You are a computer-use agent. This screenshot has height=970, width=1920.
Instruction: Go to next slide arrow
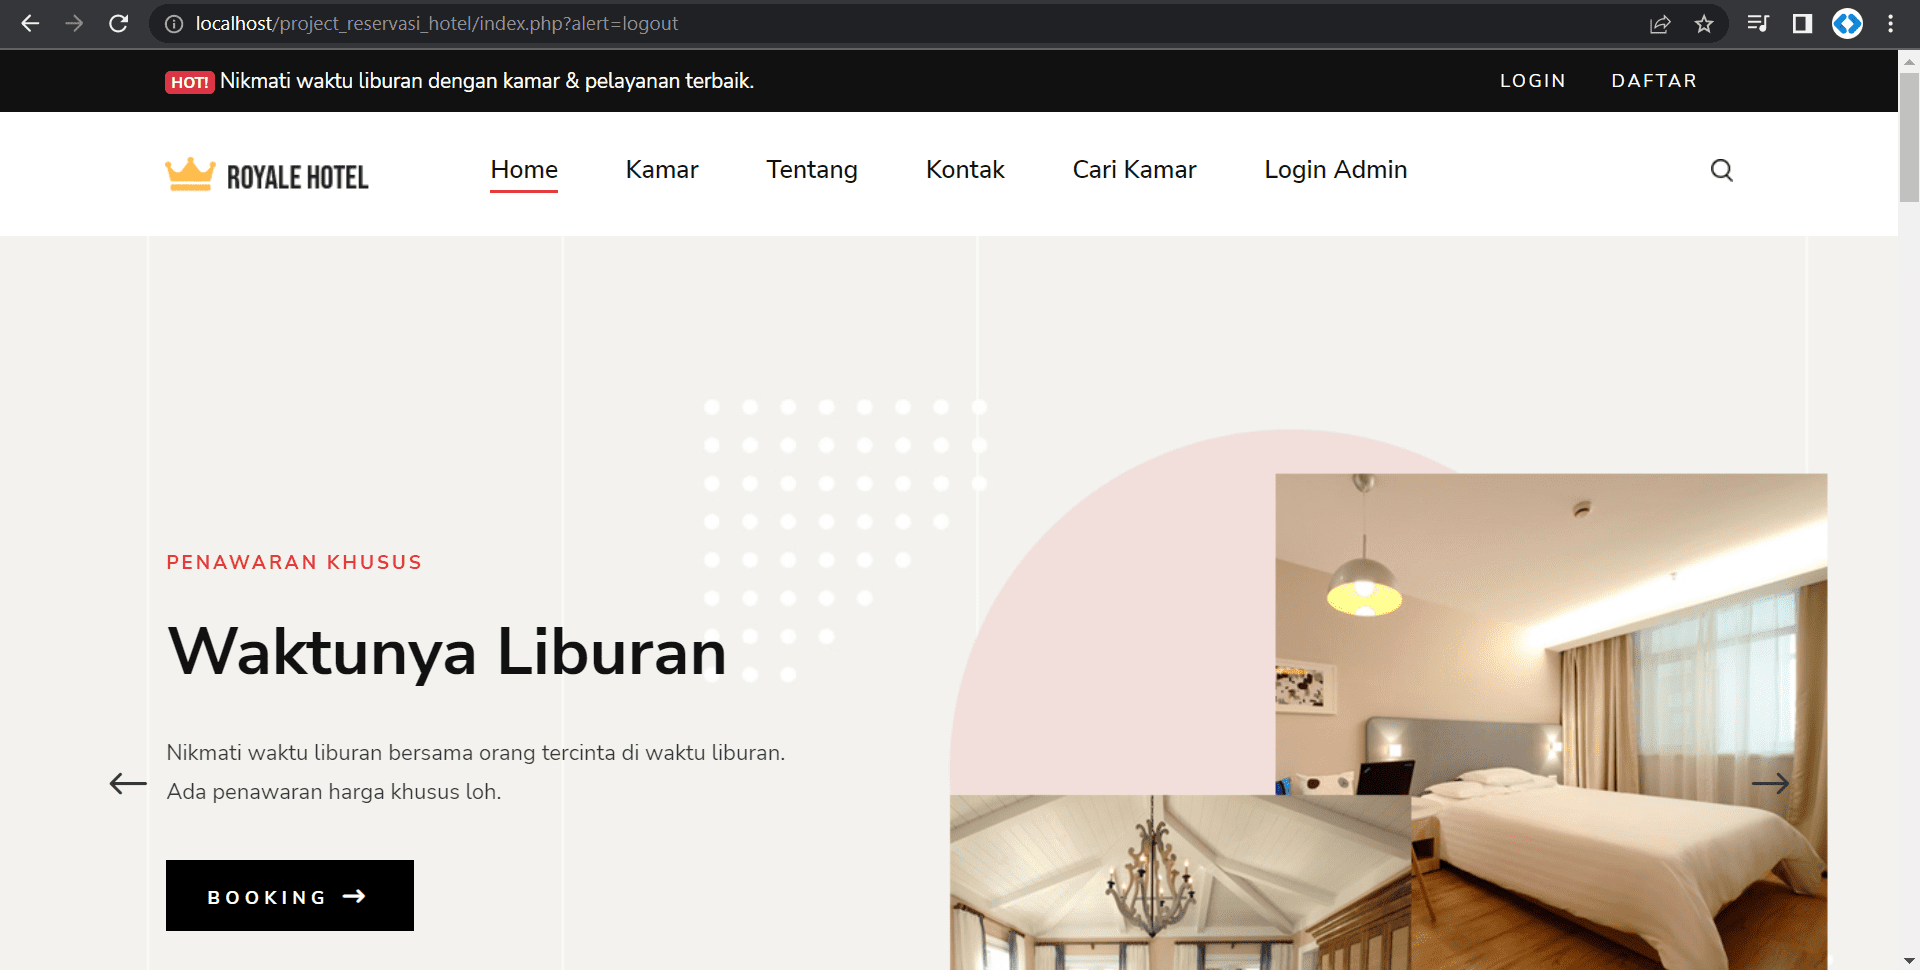(x=1769, y=784)
